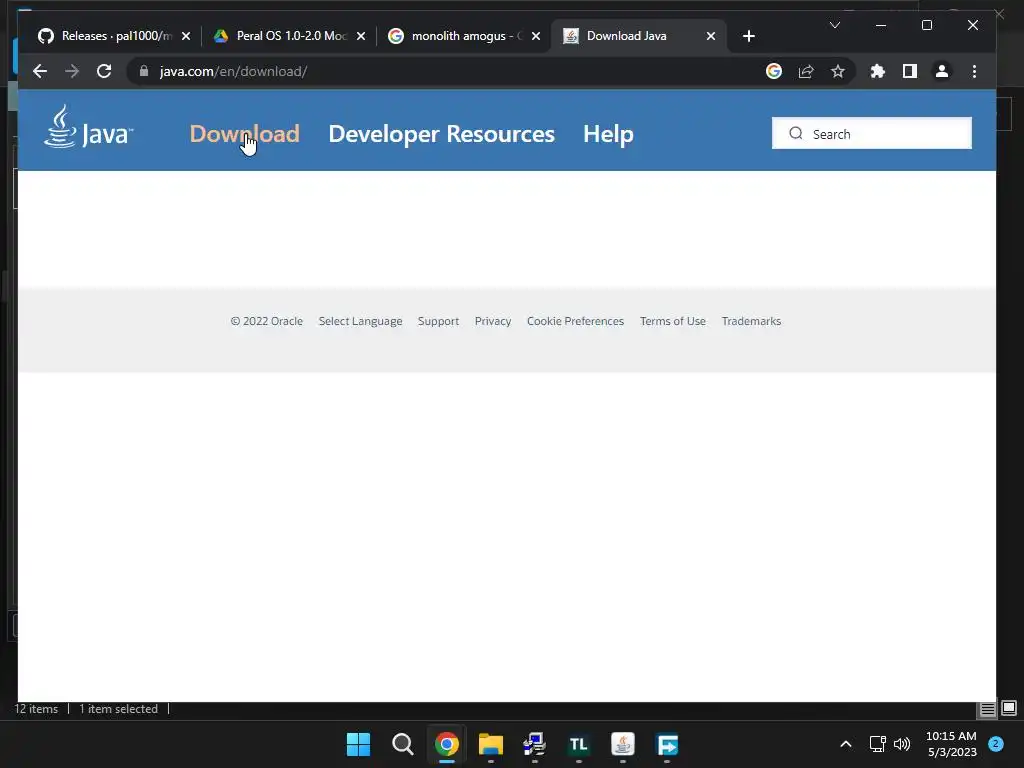Bookmark this page with star icon
Image resolution: width=1024 pixels, height=768 pixels.
838,71
